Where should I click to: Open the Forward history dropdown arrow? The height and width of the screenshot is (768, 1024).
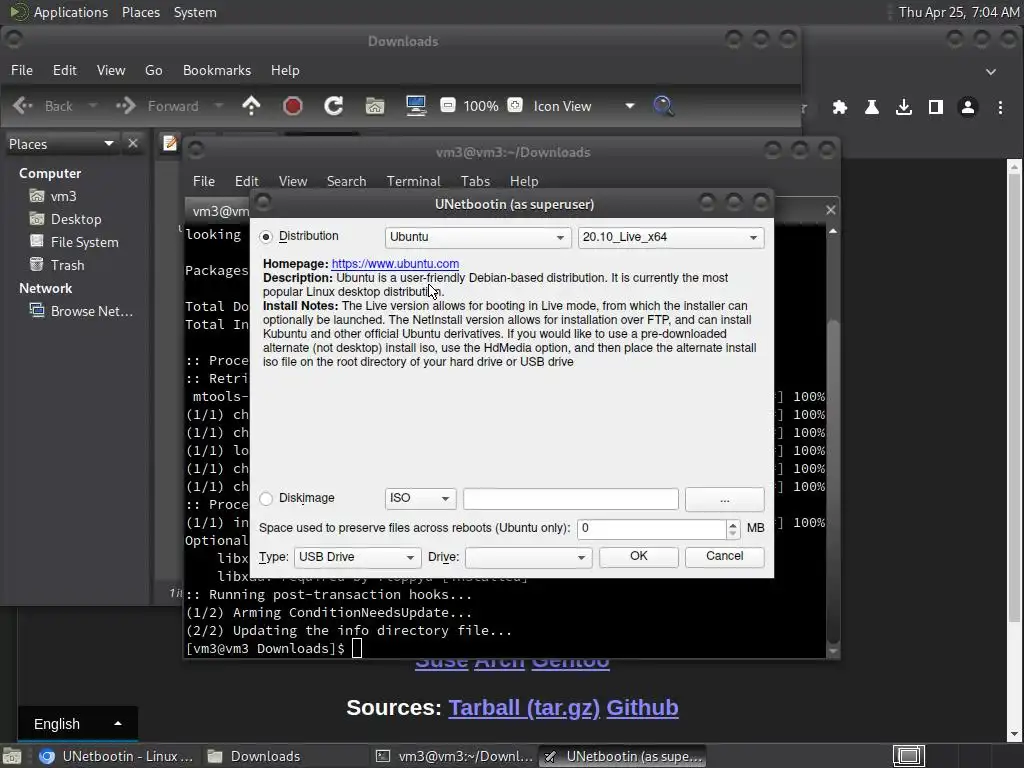point(219,106)
